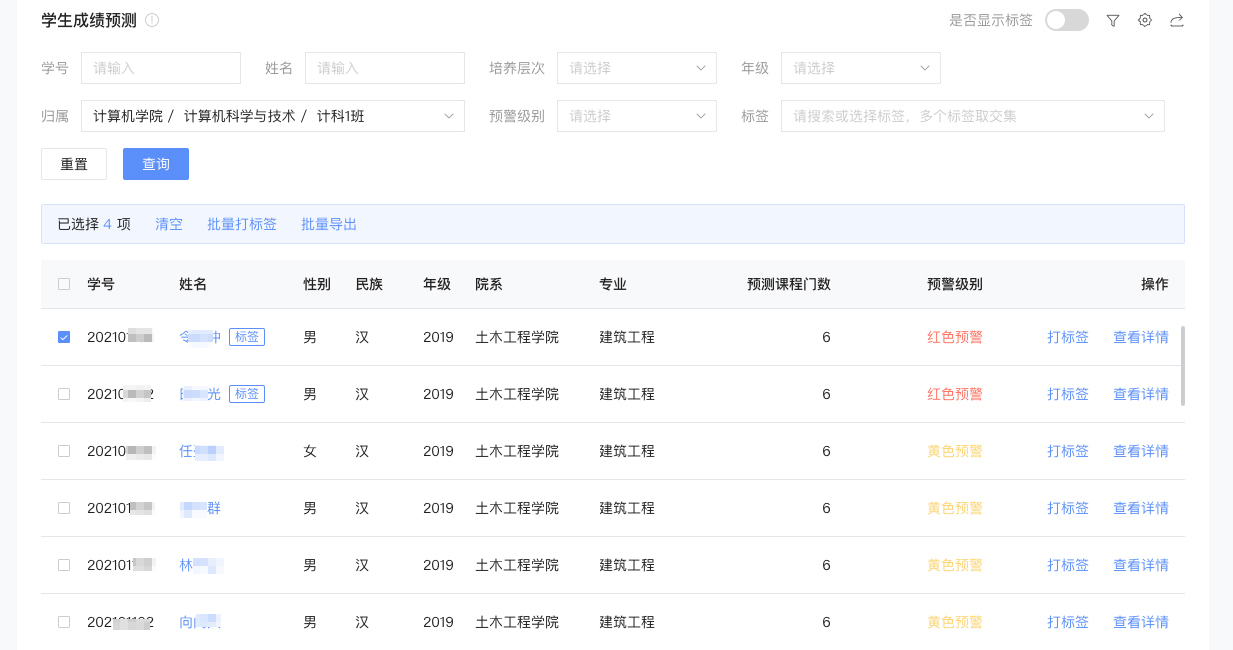1233x650 pixels.
Task: Click the 学号 input field
Action: click(x=160, y=68)
